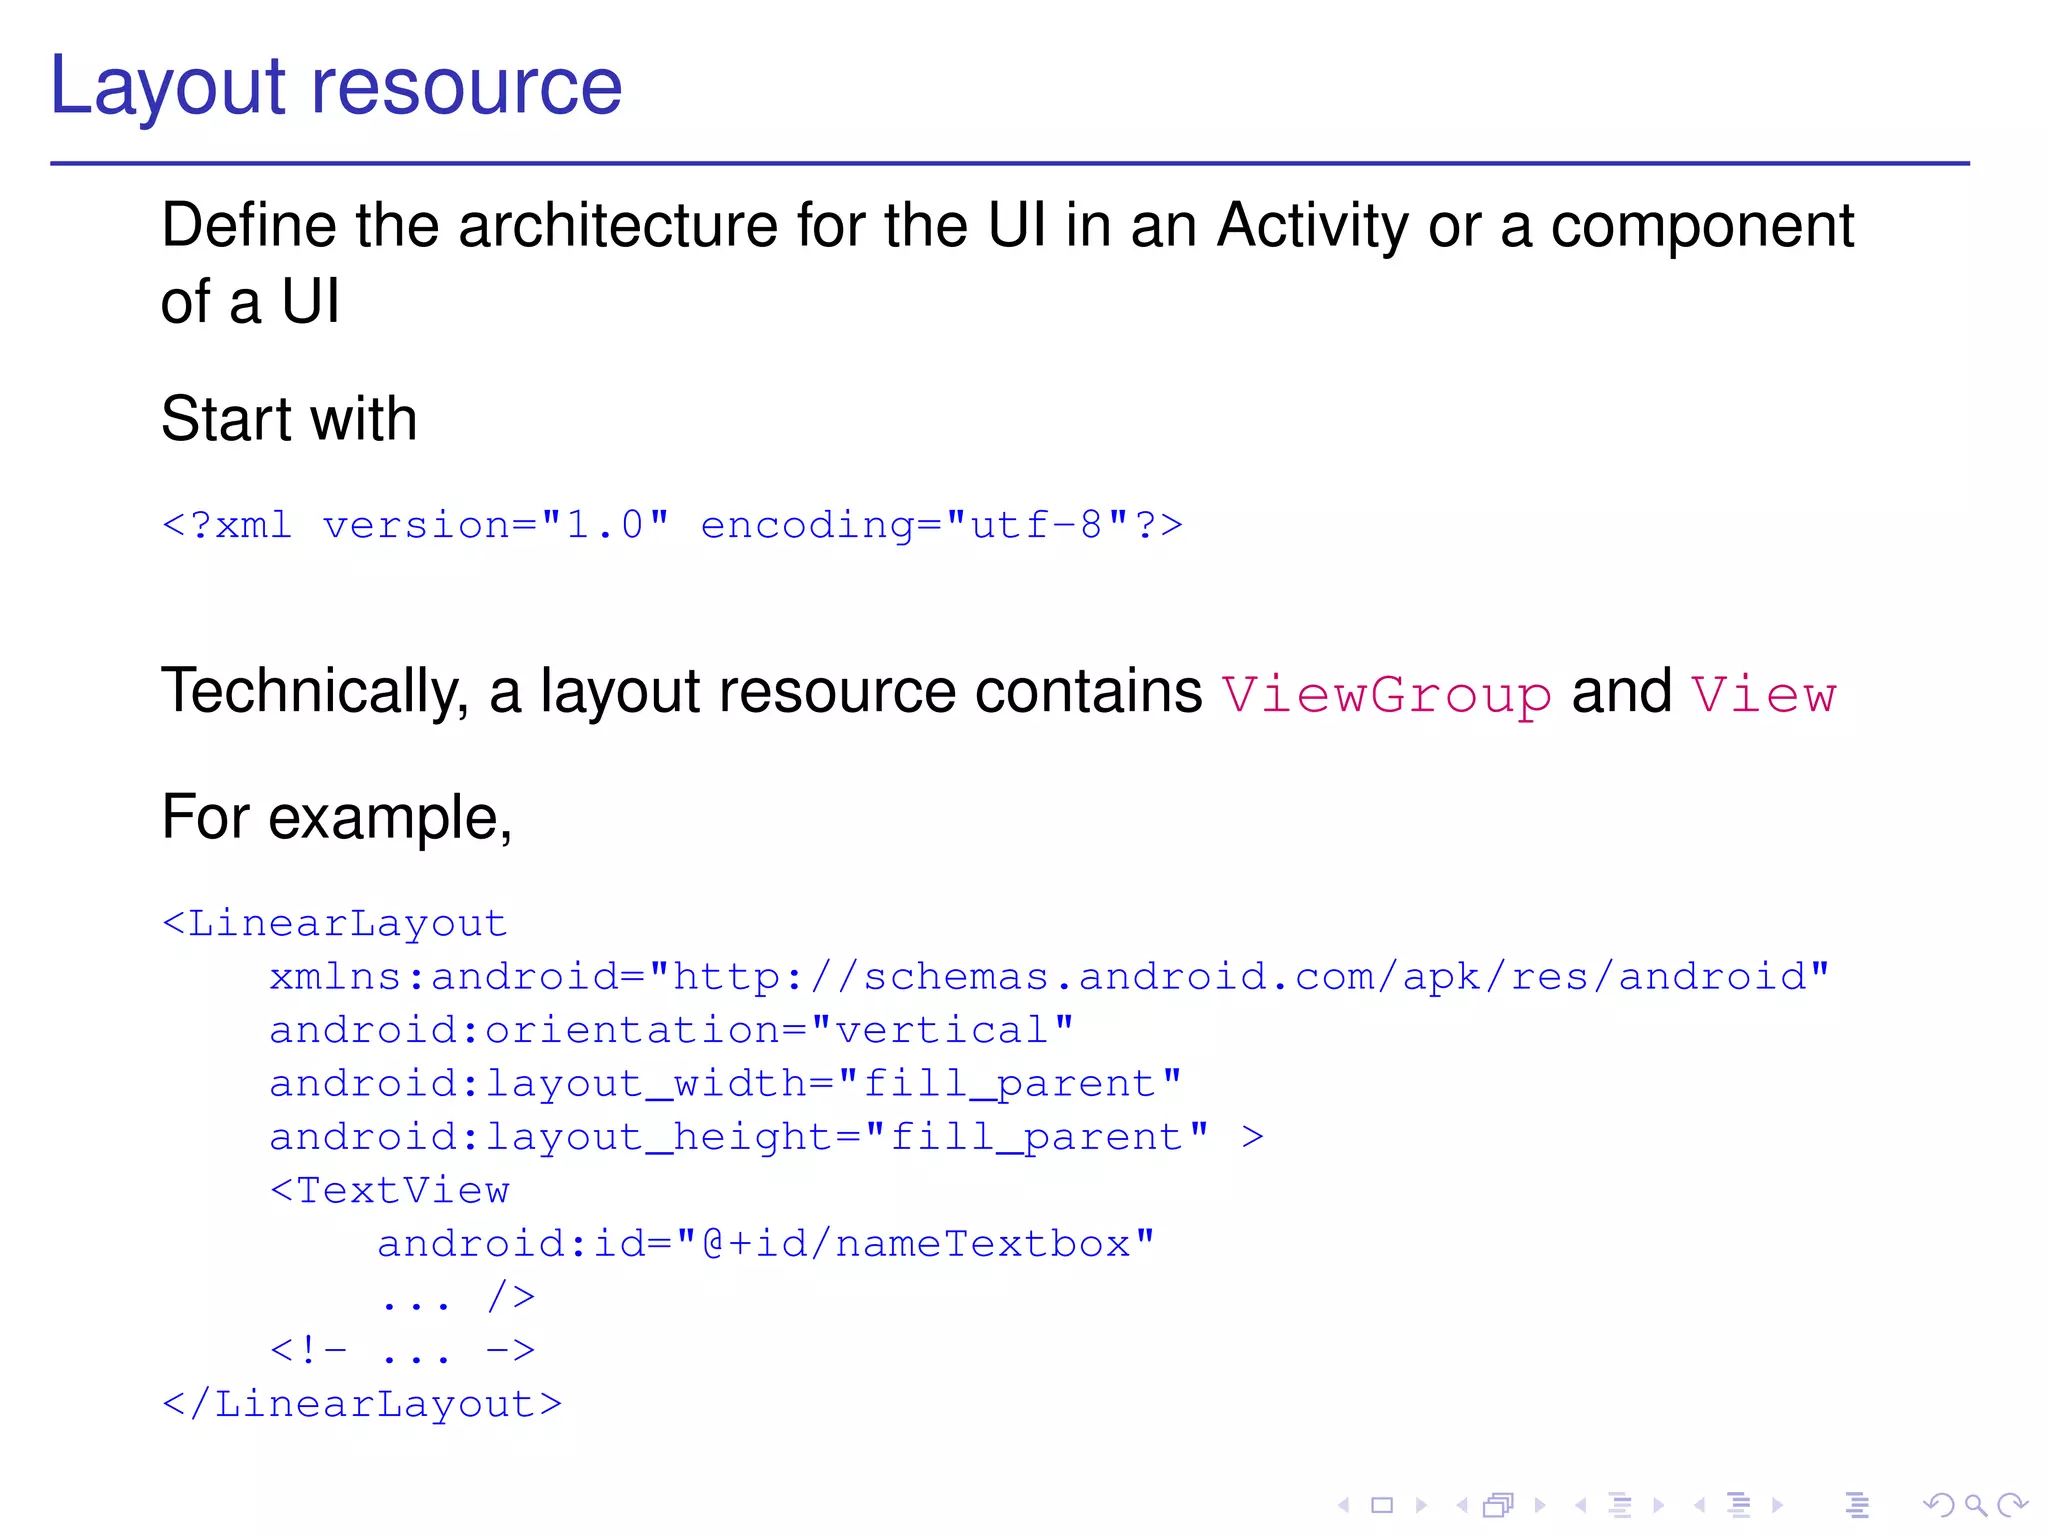Go back using the counterclockwise arrow icon
The height and width of the screenshot is (1536, 2048).
(x=1938, y=1505)
